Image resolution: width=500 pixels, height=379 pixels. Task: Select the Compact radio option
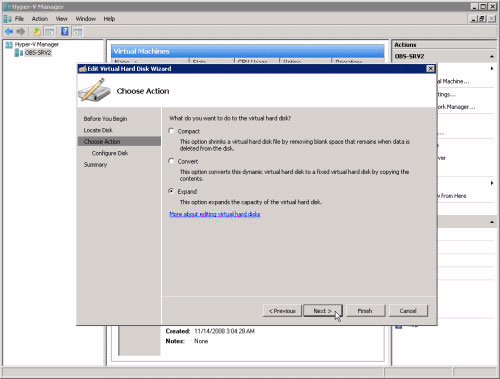click(x=171, y=131)
